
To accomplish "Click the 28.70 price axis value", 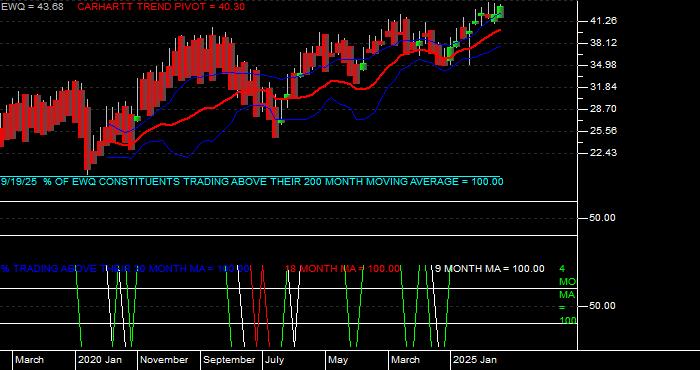I will 603,109.
